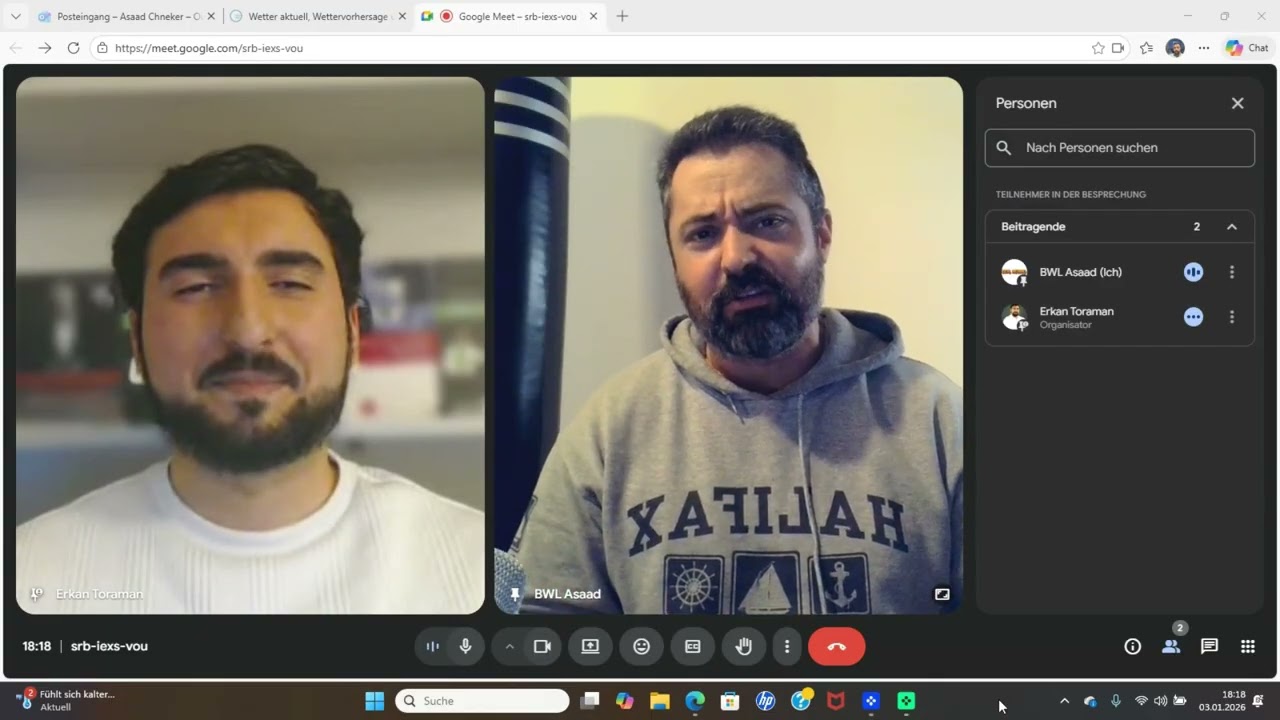Switch to the Posteingang – Asaad Chneker tab
The height and width of the screenshot is (720, 1280).
[128, 16]
